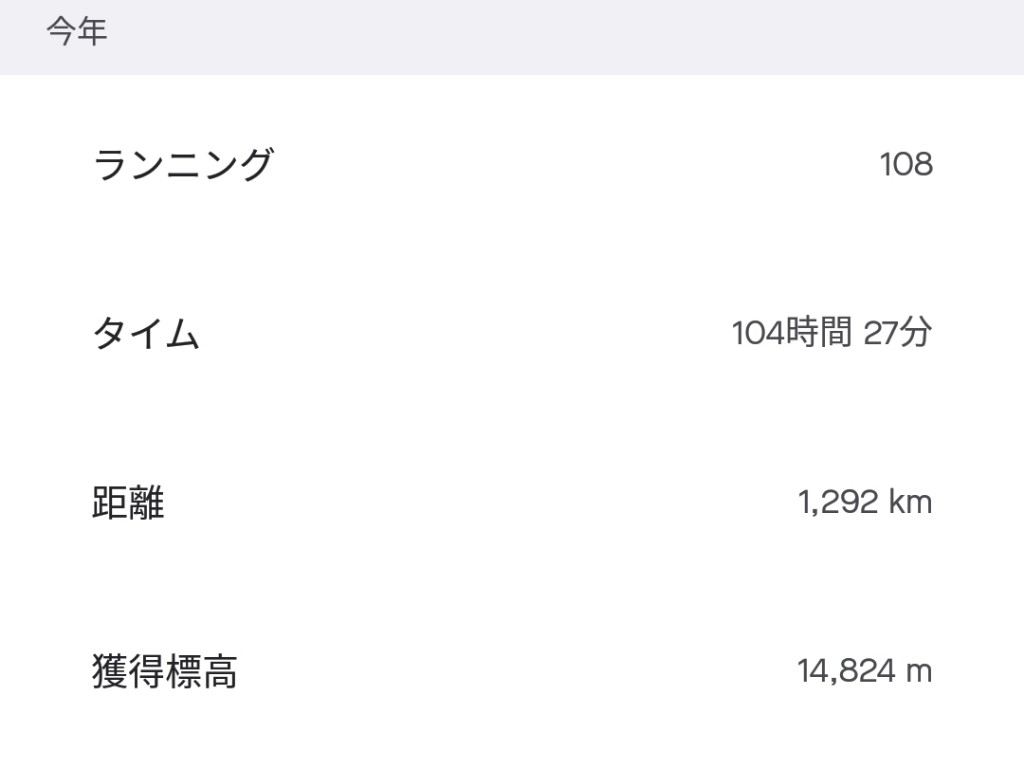
Task: Click the 標高 part of elevation label
Action: point(201,671)
